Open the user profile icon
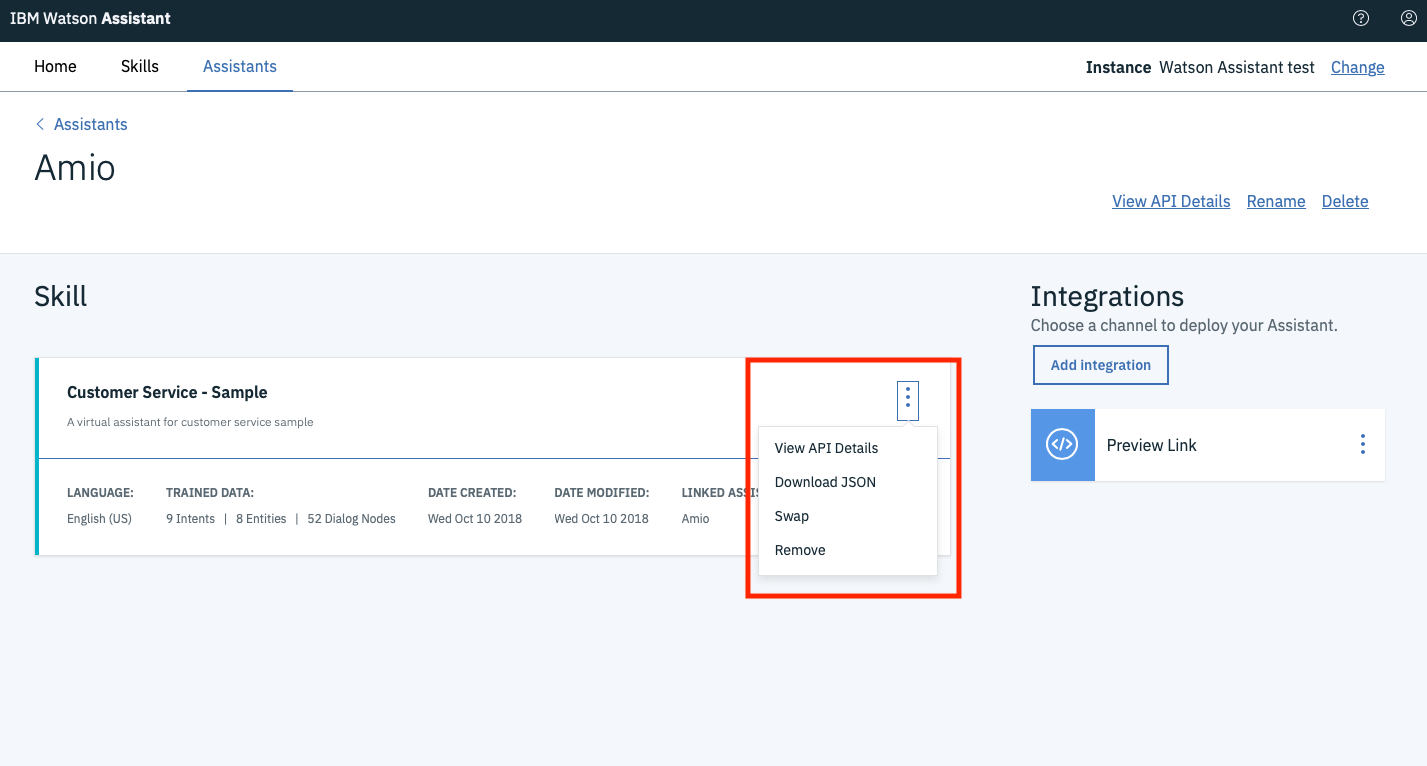 1408,18
